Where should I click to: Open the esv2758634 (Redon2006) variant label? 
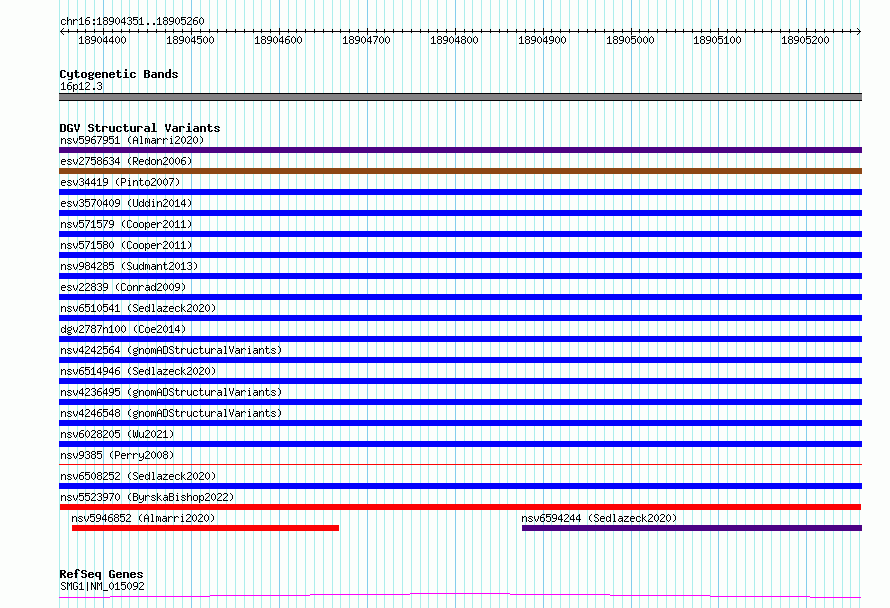point(126,161)
